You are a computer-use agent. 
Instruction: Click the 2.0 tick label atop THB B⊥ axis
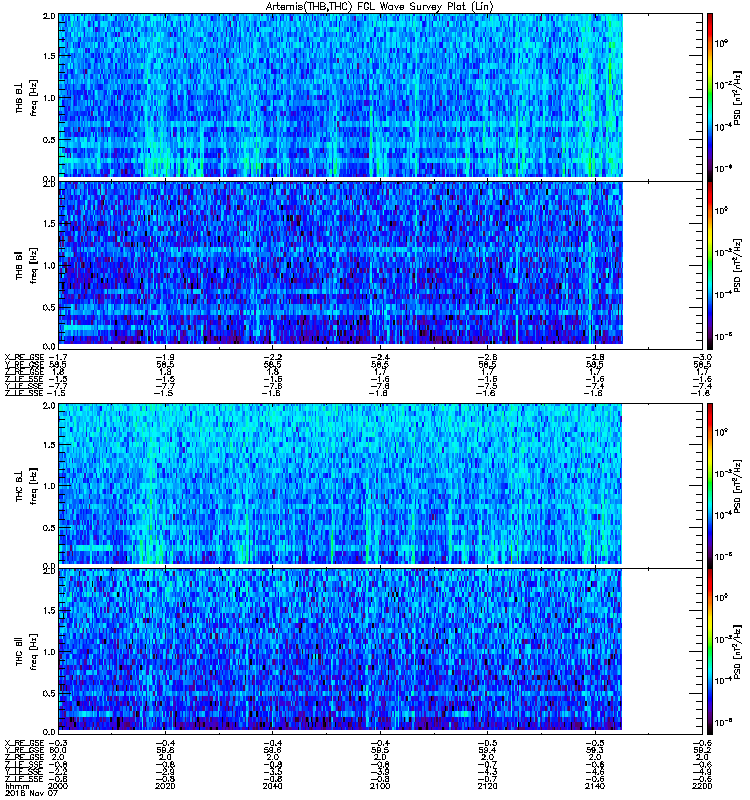click(x=49, y=16)
